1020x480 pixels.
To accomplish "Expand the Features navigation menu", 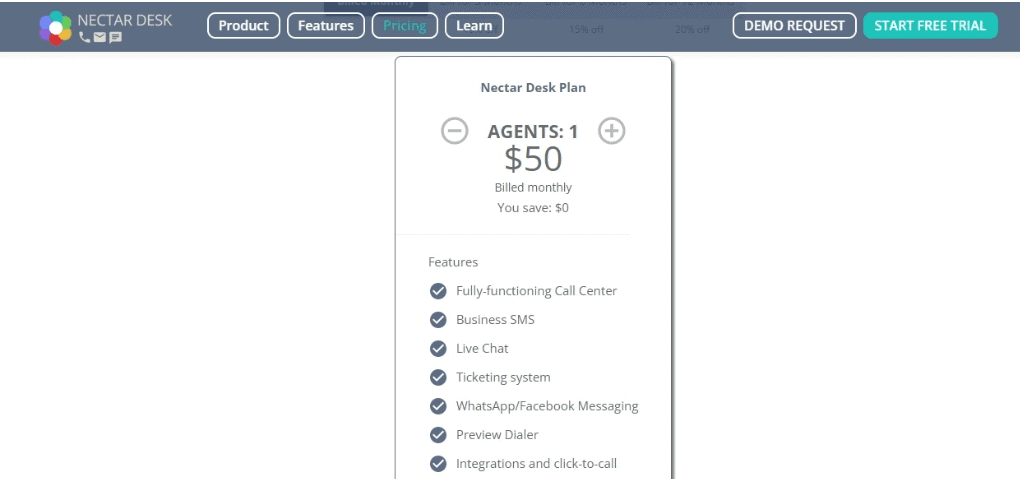I will (x=326, y=26).
